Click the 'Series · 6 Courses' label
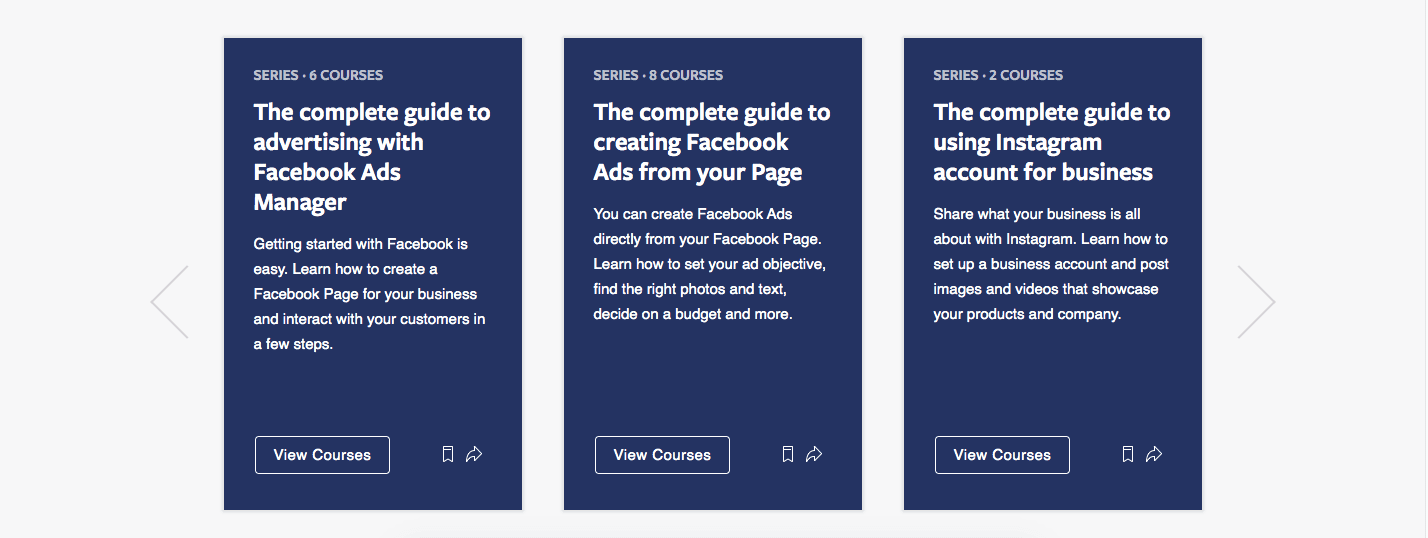Image resolution: width=1428 pixels, height=538 pixels. 318,75
